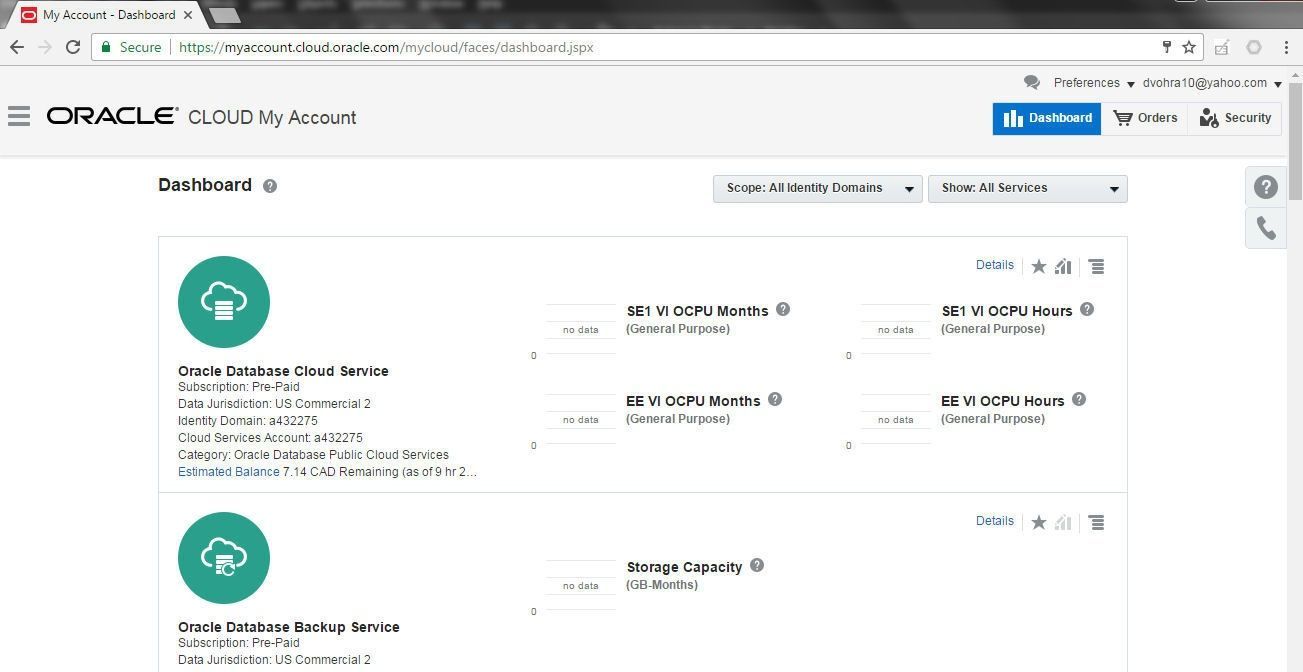The width and height of the screenshot is (1303, 672).
Task: Open actions menu for Database Cloud Service
Action: point(1097,266)
